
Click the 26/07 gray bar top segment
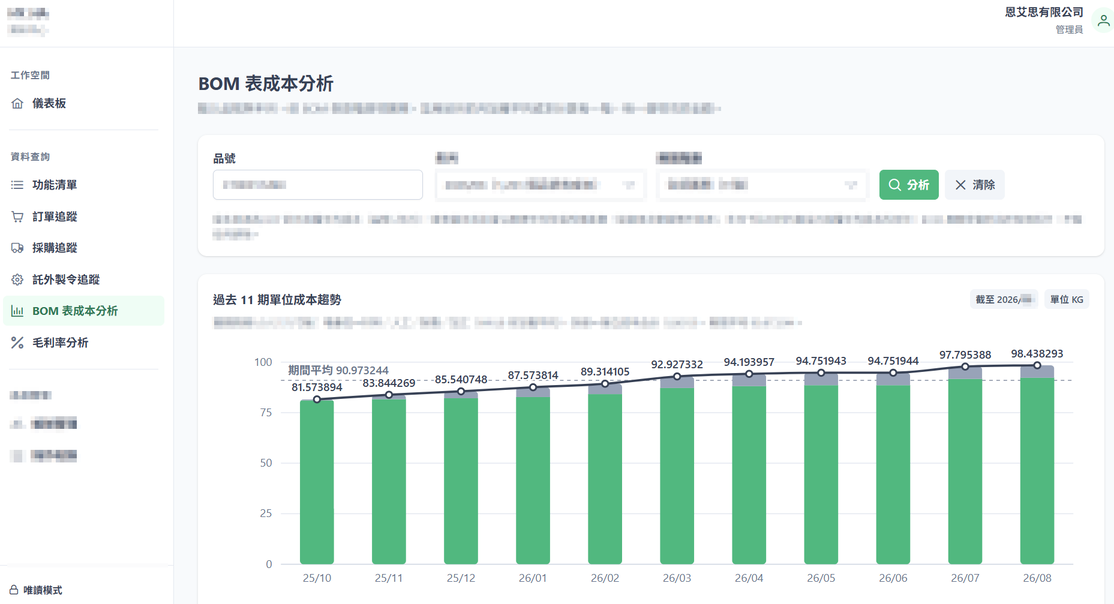click(965, 373)
